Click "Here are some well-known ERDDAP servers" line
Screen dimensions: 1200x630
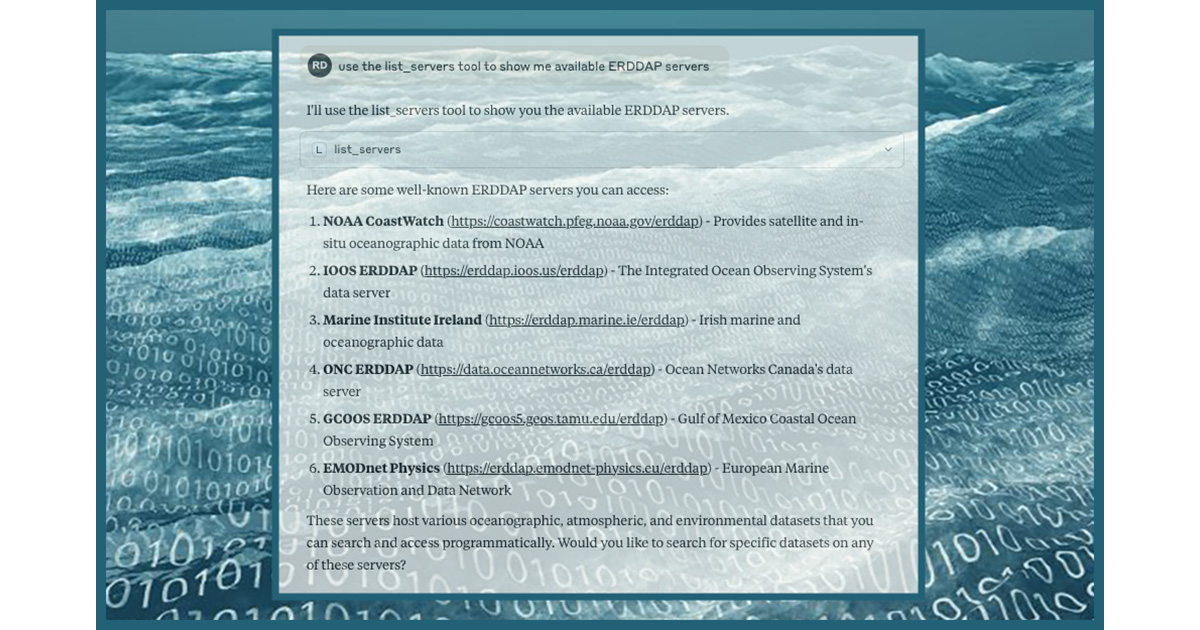click(487, 190)
